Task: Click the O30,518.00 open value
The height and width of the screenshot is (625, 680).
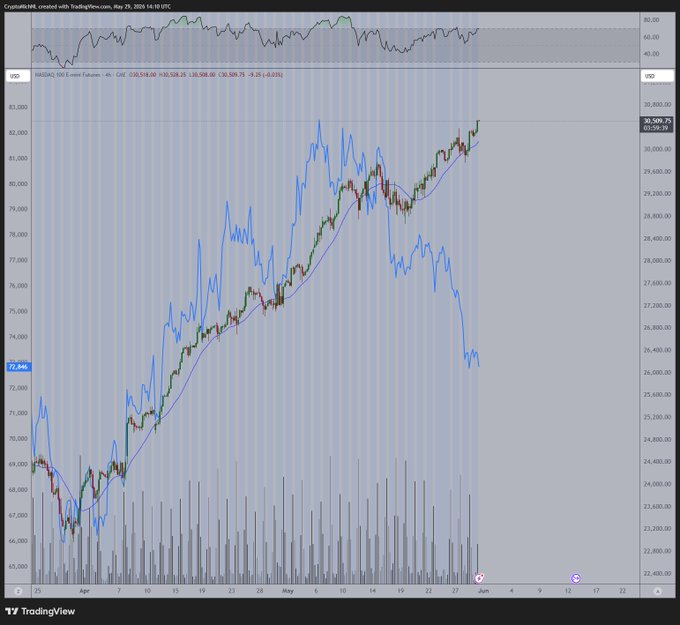Action: (143, 75)
